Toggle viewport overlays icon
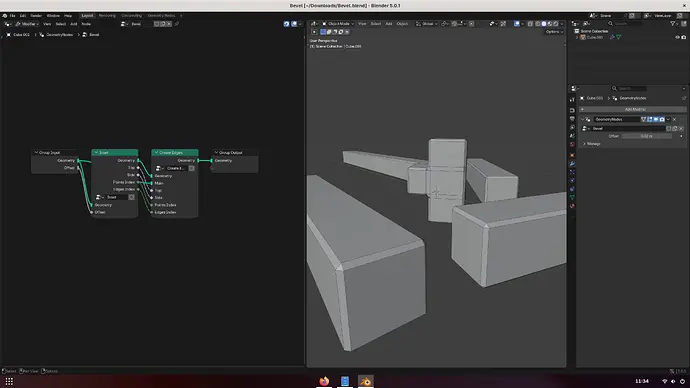 click(x=517, y=24)
